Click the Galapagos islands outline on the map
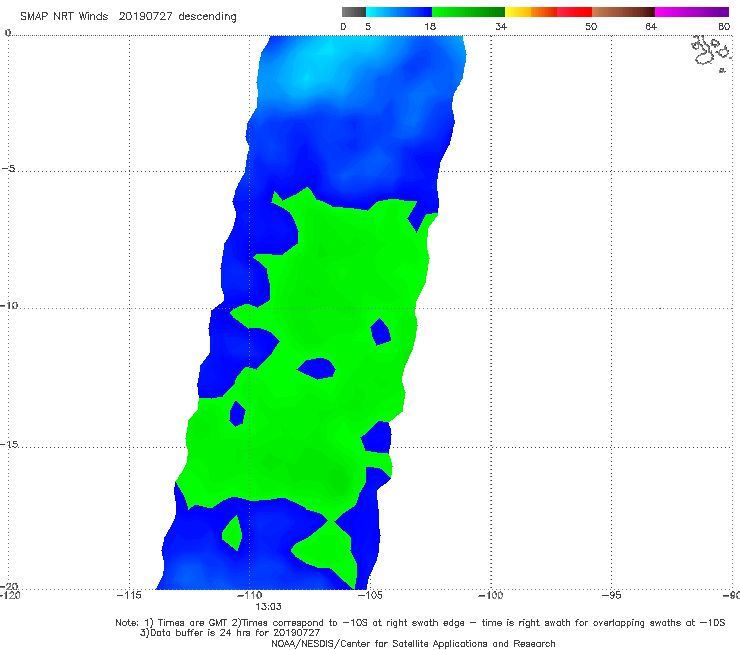The height and width of the screenshot is (650, 740). pyautogui.click(x=712, y=53)
